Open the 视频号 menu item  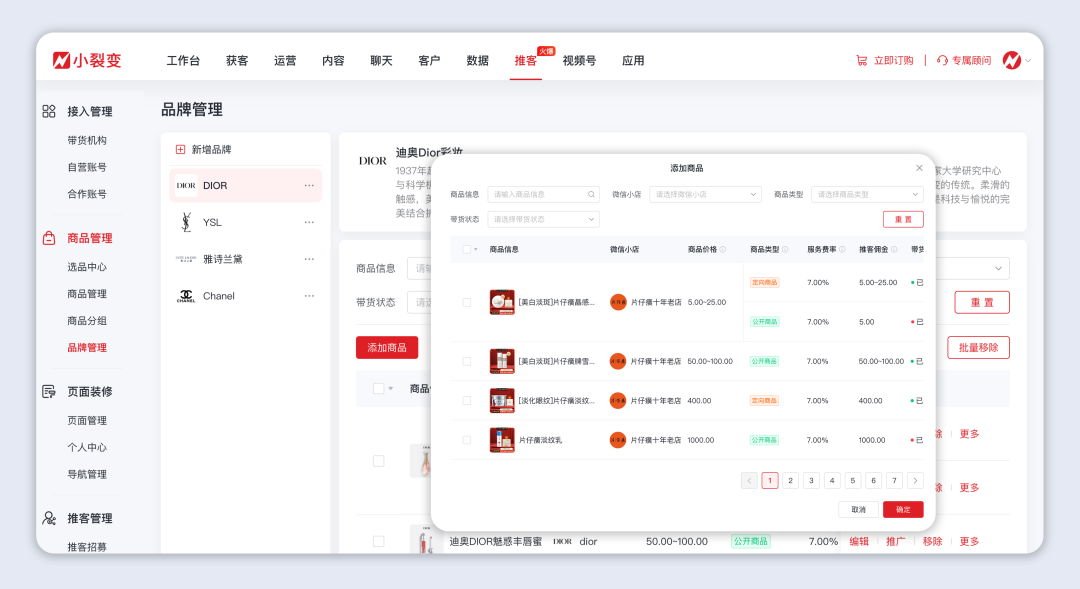(579, 60)
